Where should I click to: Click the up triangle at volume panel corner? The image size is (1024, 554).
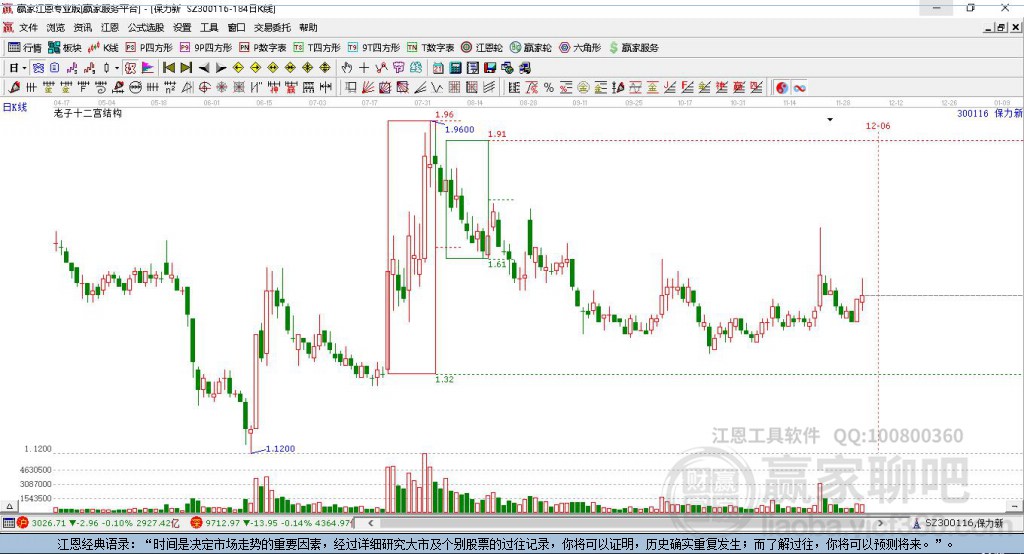coord(9,506)
